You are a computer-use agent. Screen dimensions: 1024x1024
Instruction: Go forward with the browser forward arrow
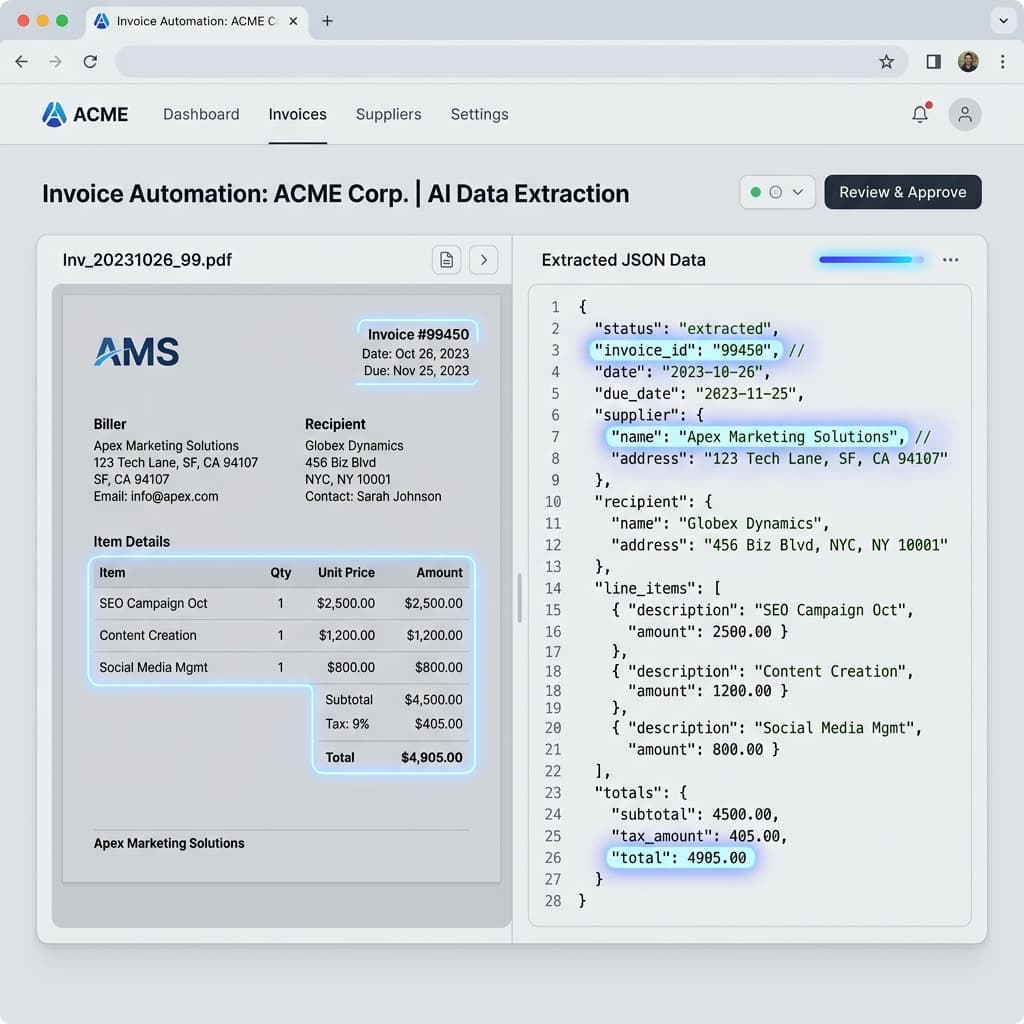tap(56, 61)
